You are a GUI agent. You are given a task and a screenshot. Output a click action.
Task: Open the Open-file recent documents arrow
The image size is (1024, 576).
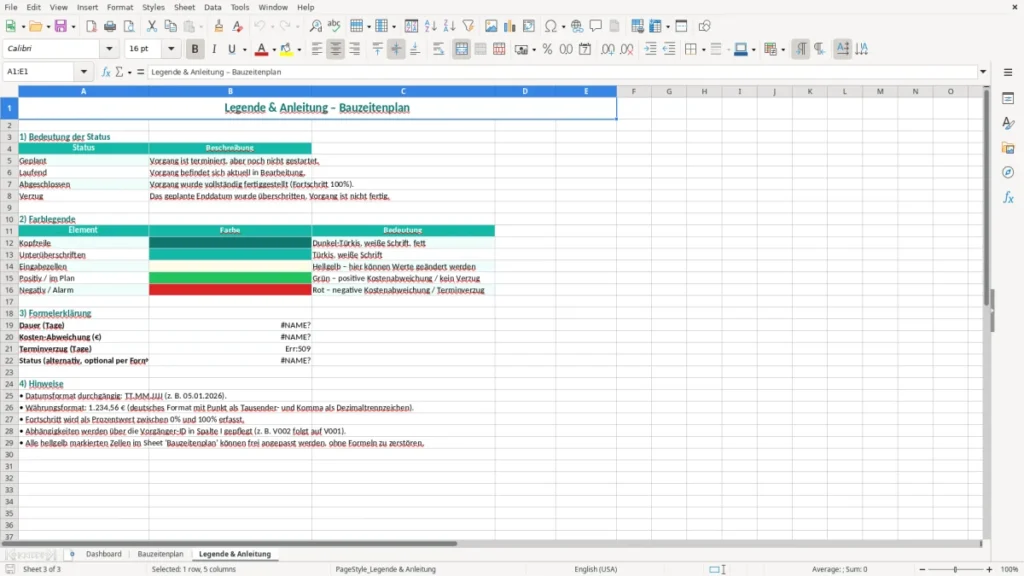[48, 27]
